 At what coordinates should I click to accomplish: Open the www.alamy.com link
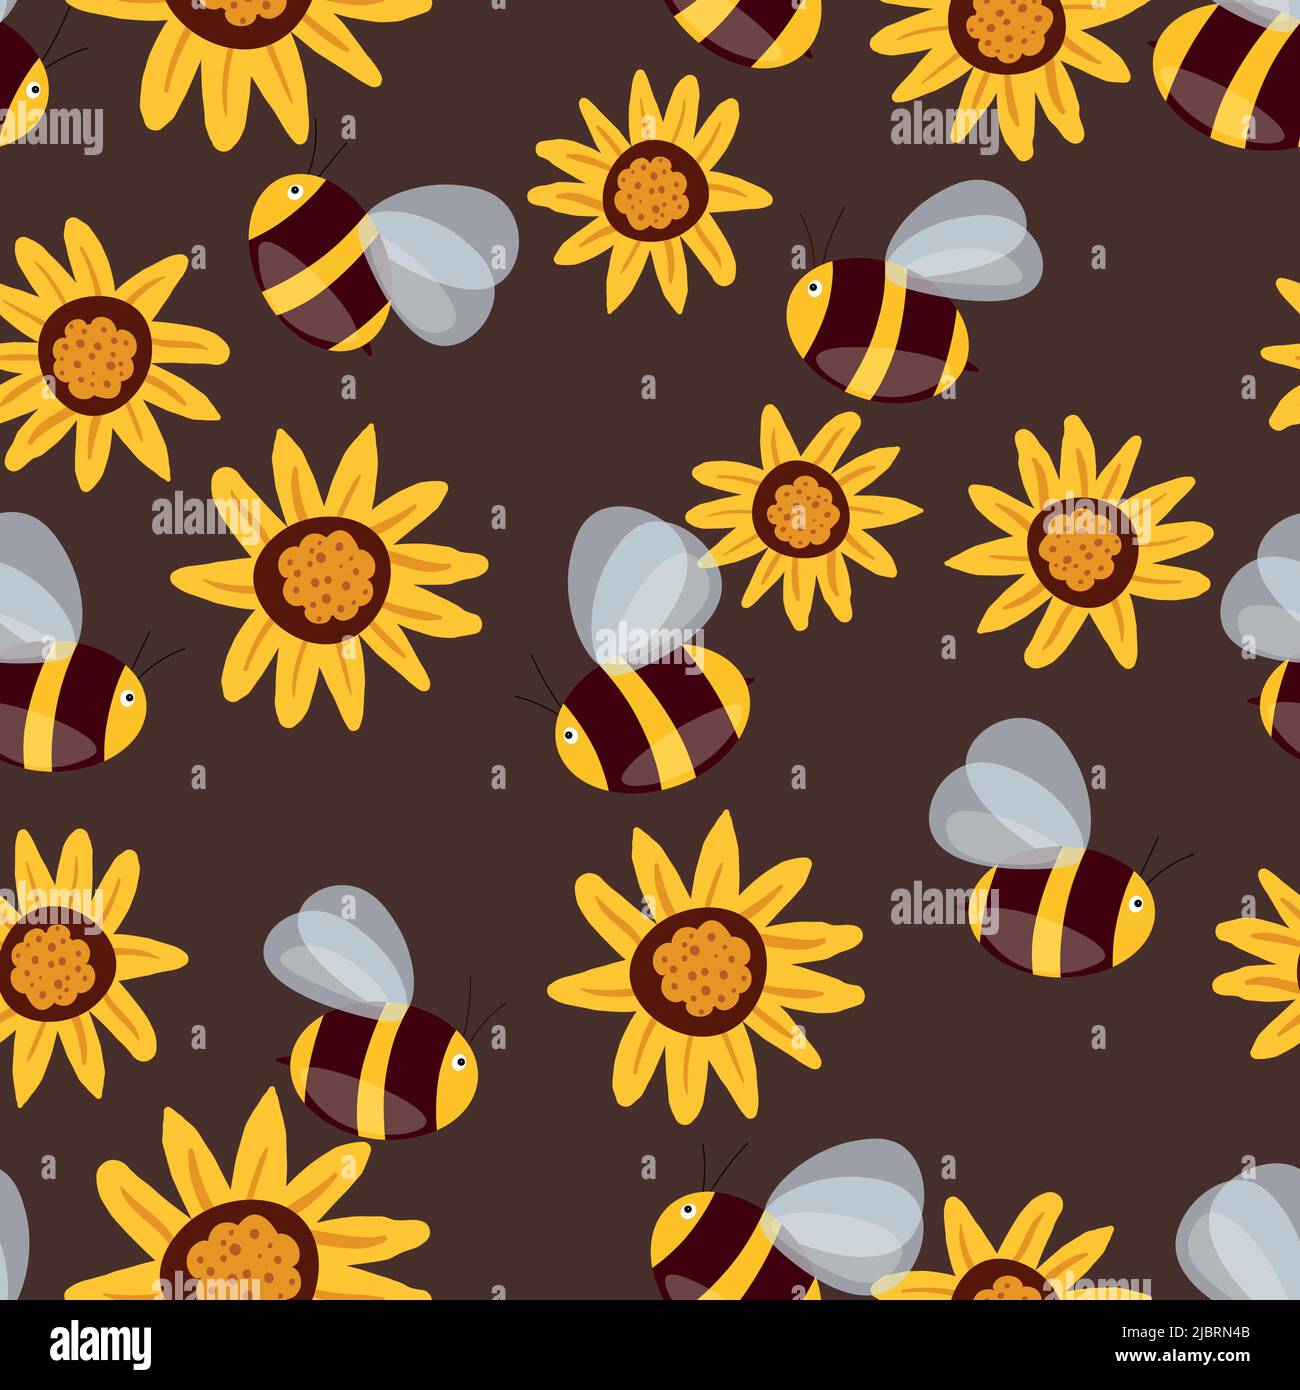coord(1183,1356)
